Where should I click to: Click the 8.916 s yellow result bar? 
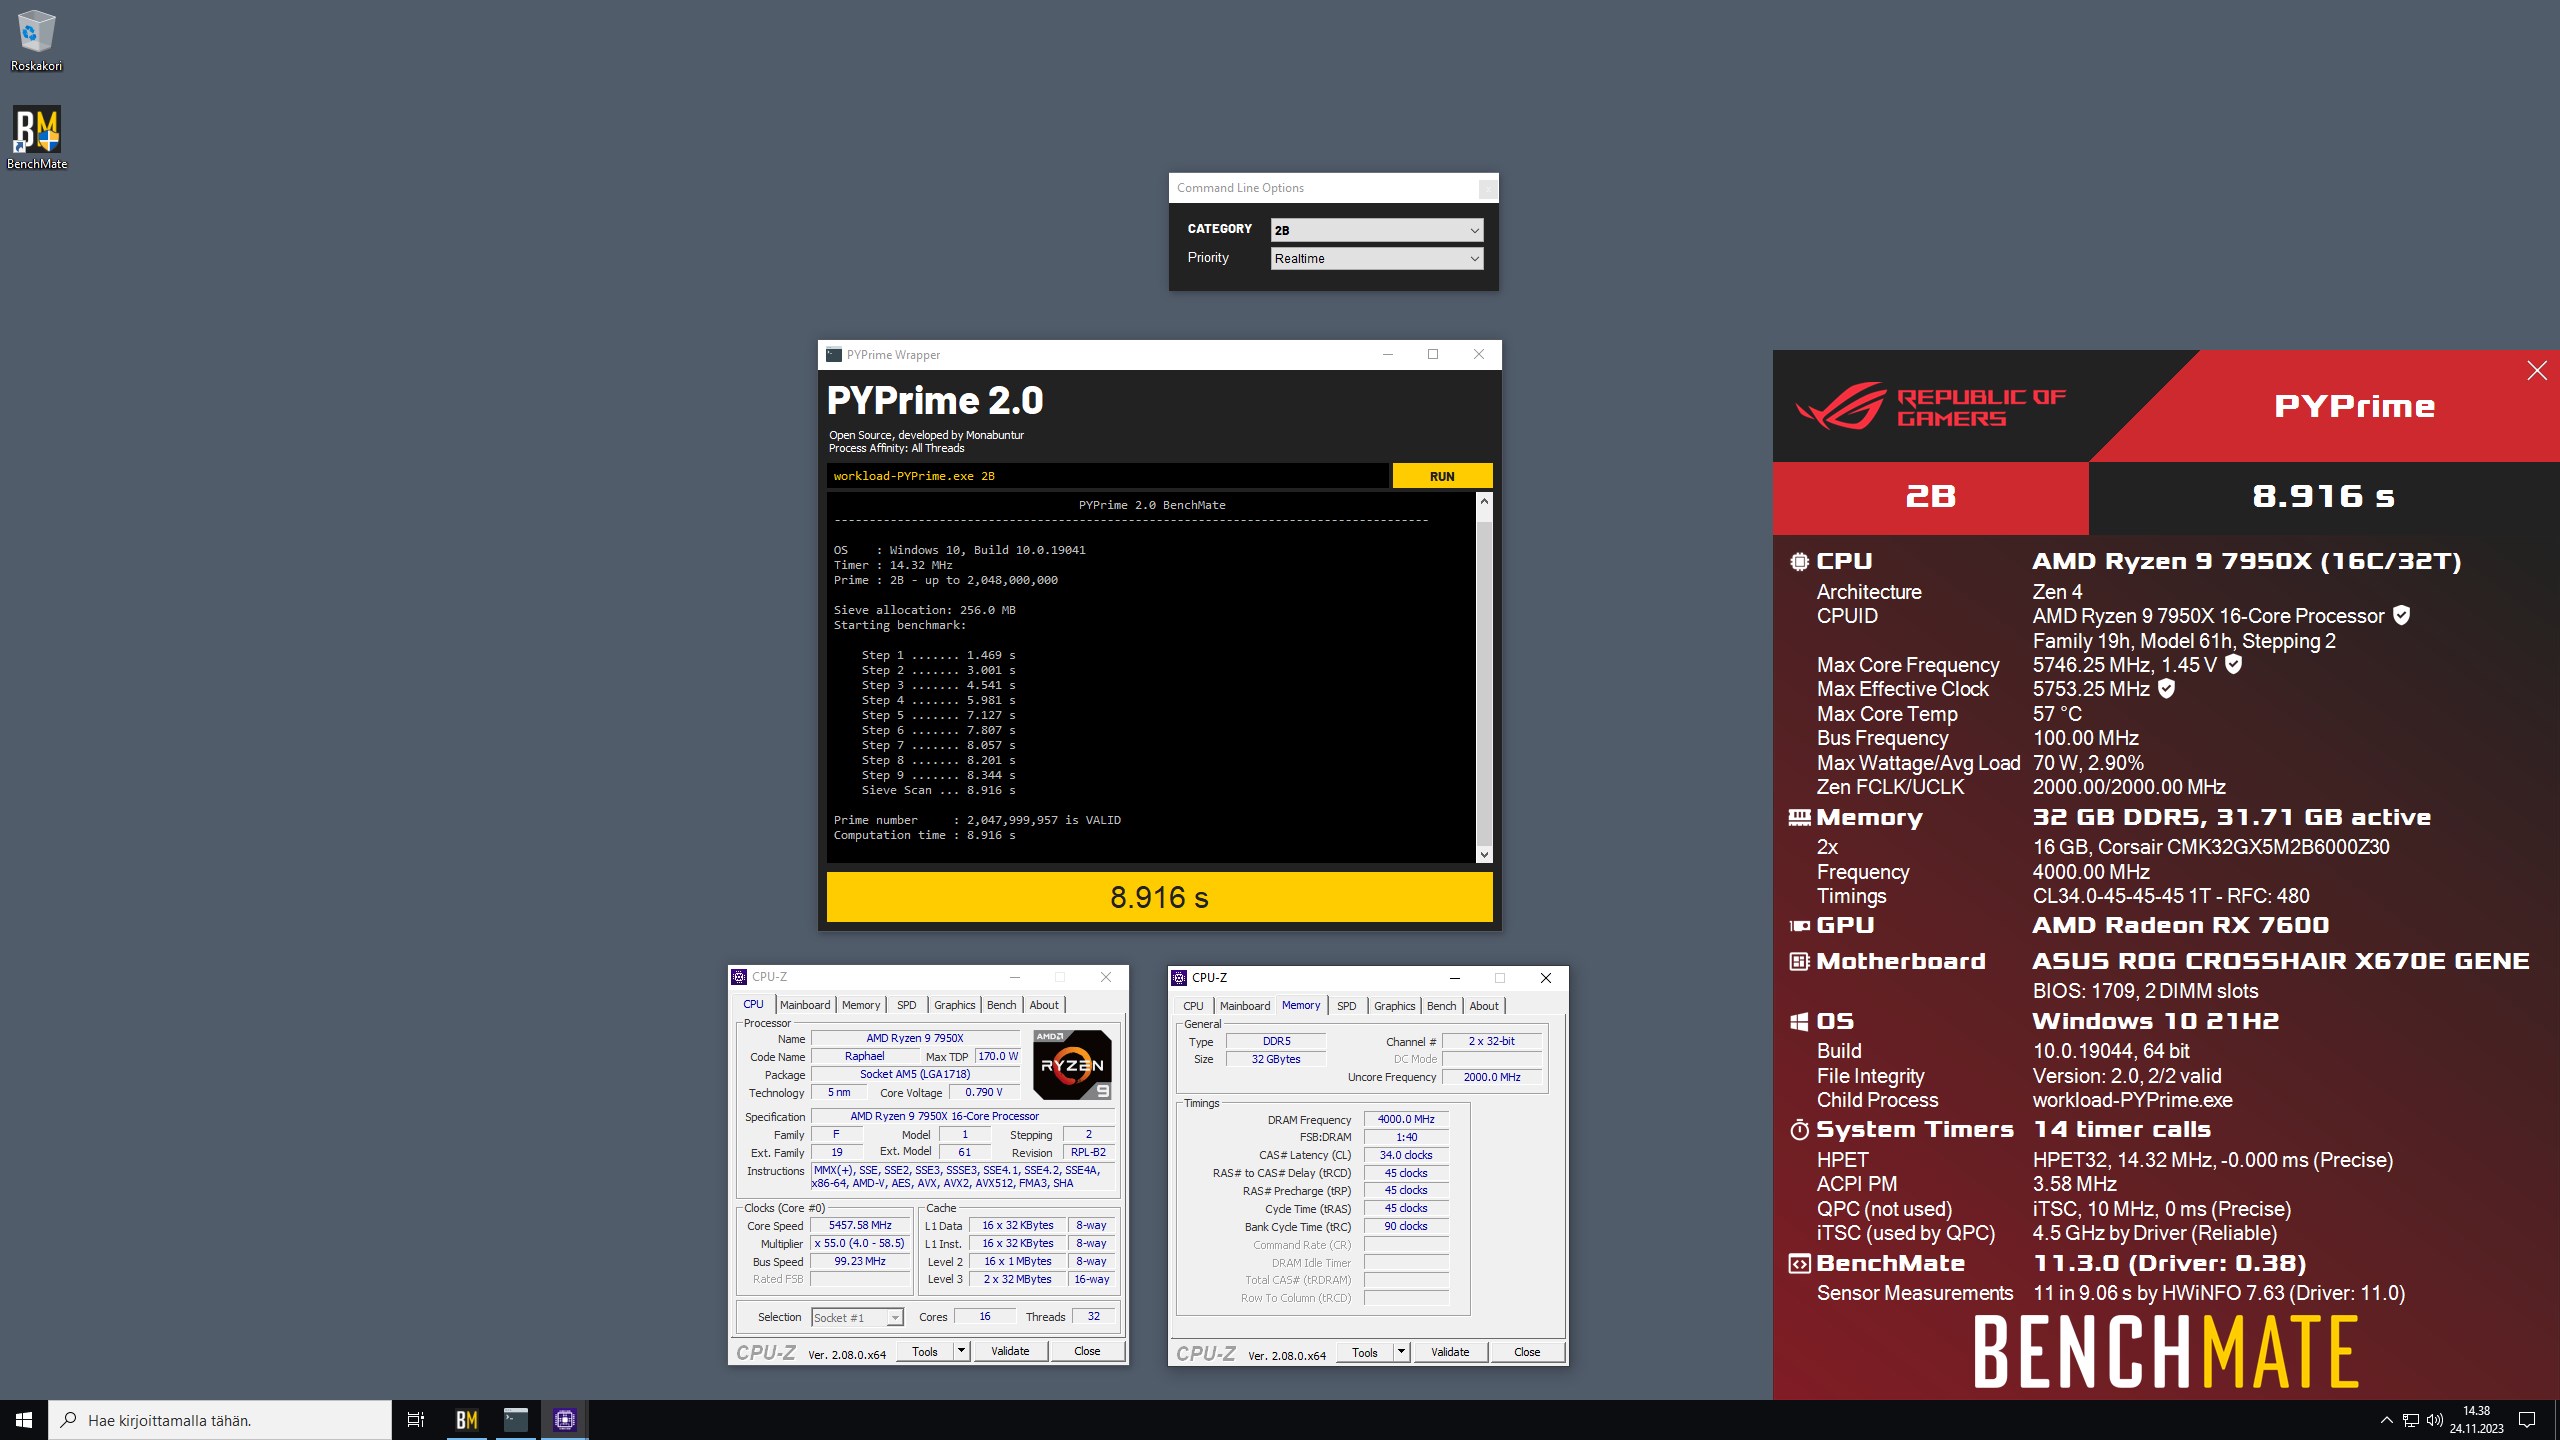(x=1159, y=897)
